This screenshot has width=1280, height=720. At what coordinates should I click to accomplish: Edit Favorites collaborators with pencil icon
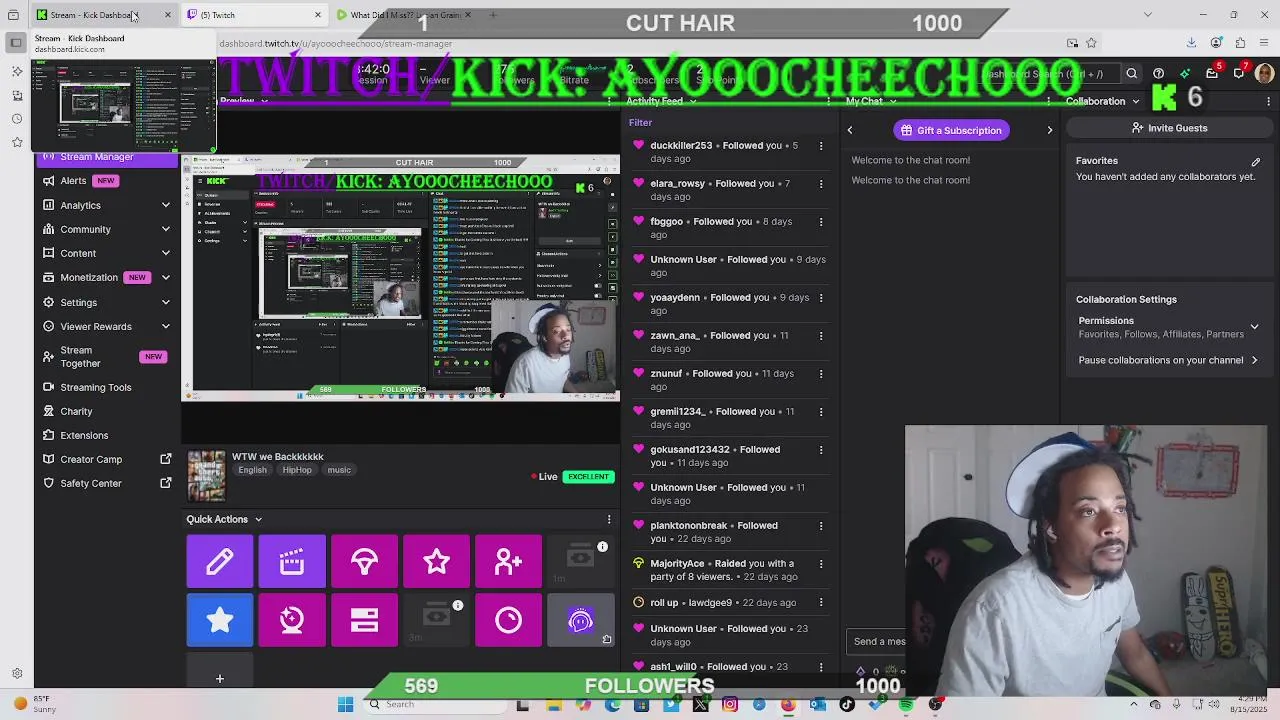tap(1256, 161)
